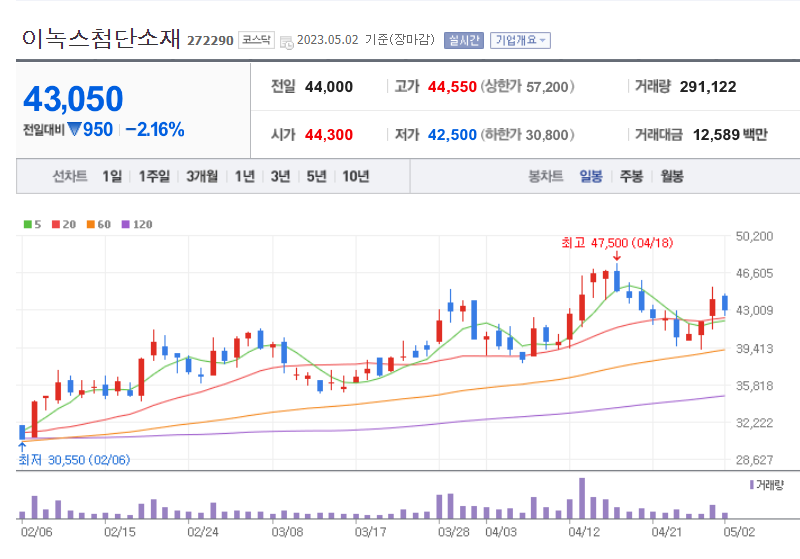The width and height of the screenshot is (800, 559).
Task: Click the purple 120-day moving average swatch
Action: coord(126,224)
